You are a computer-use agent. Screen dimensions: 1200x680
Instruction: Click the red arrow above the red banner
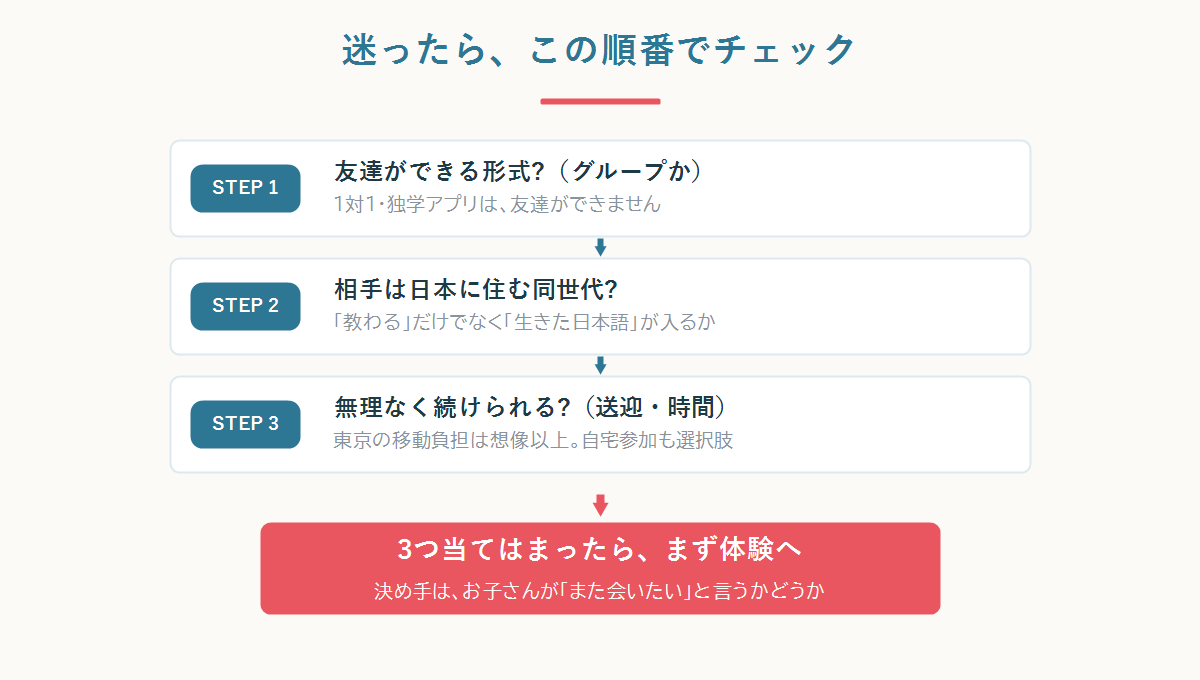tap(600, 505)
